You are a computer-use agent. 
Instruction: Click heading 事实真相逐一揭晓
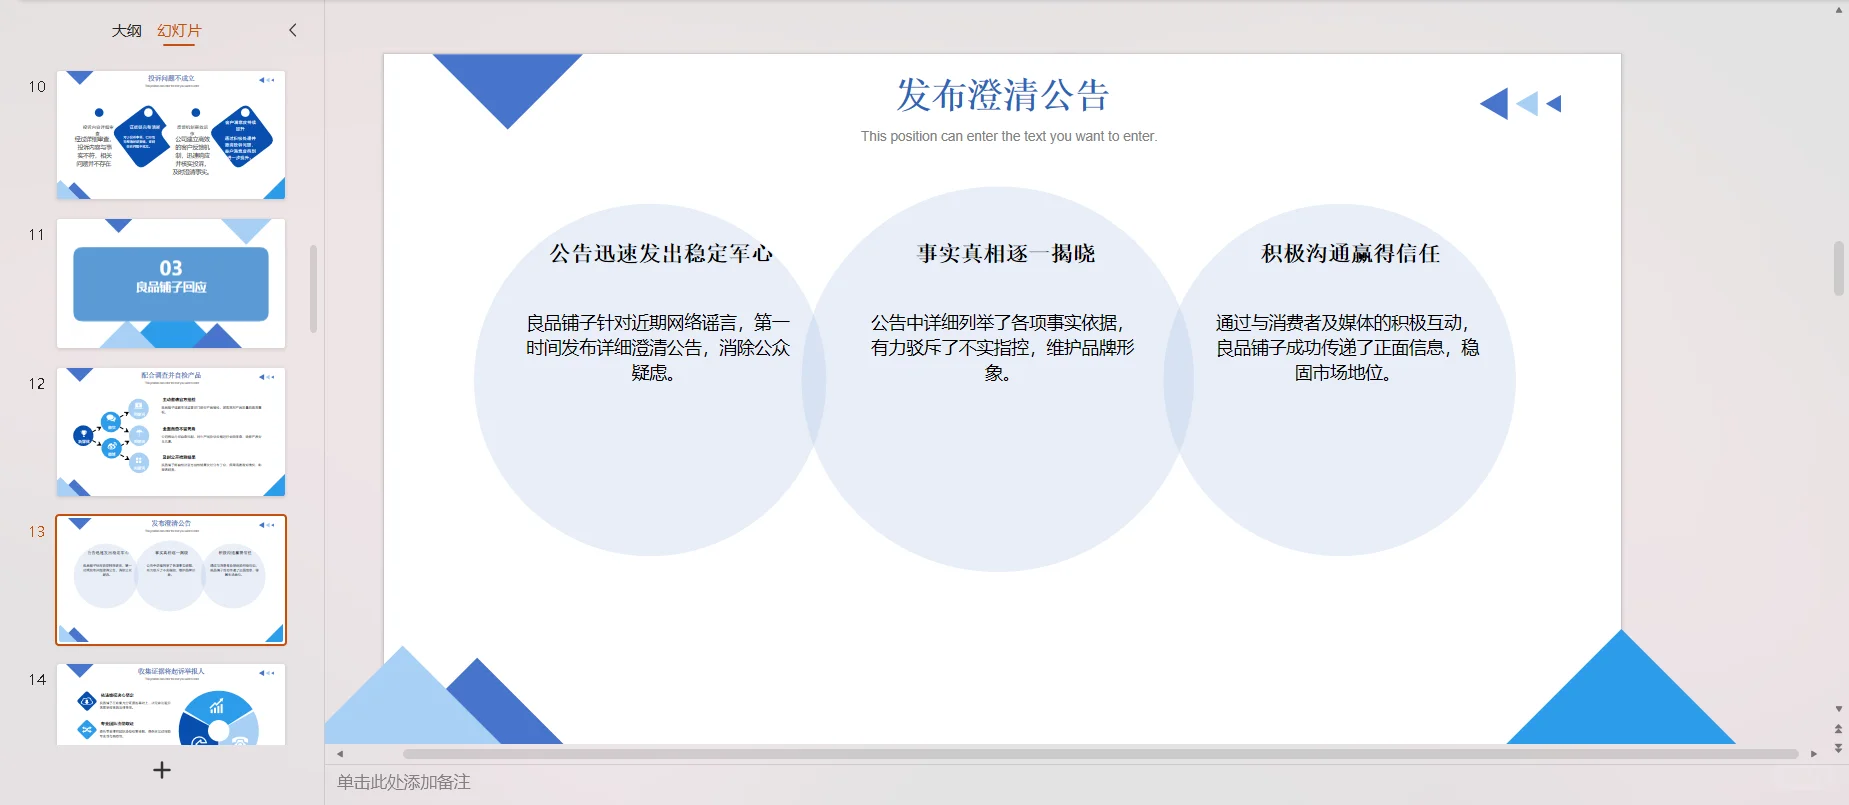point(1006,254)
